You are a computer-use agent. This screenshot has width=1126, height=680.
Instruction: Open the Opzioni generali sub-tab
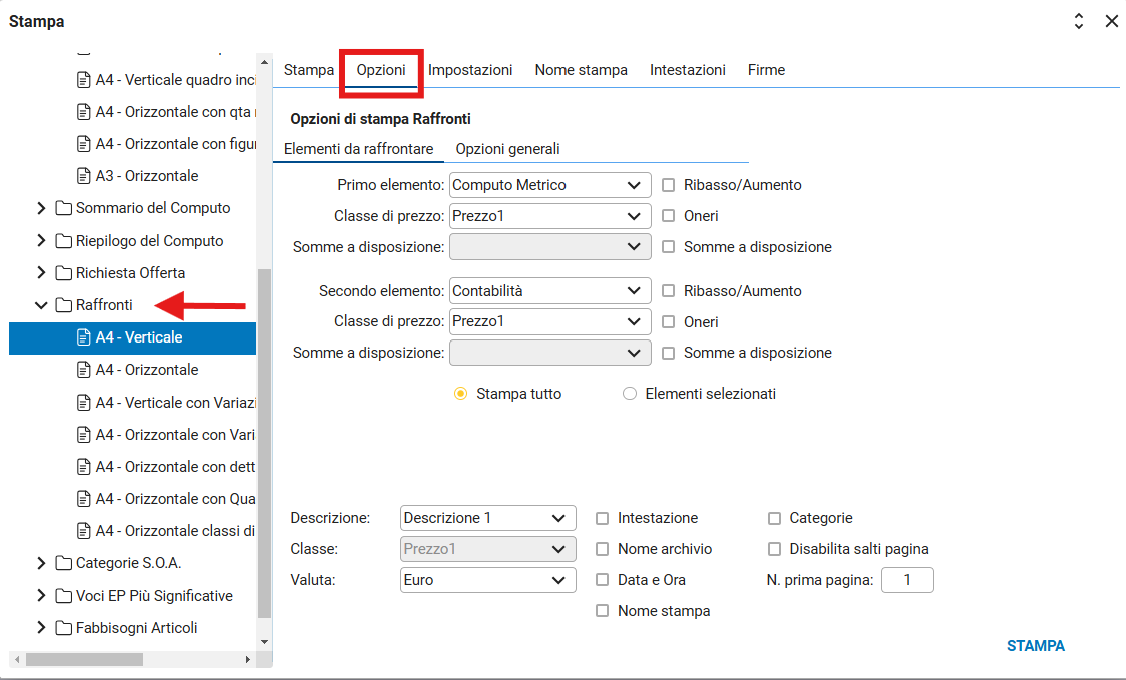click(507, 149)
